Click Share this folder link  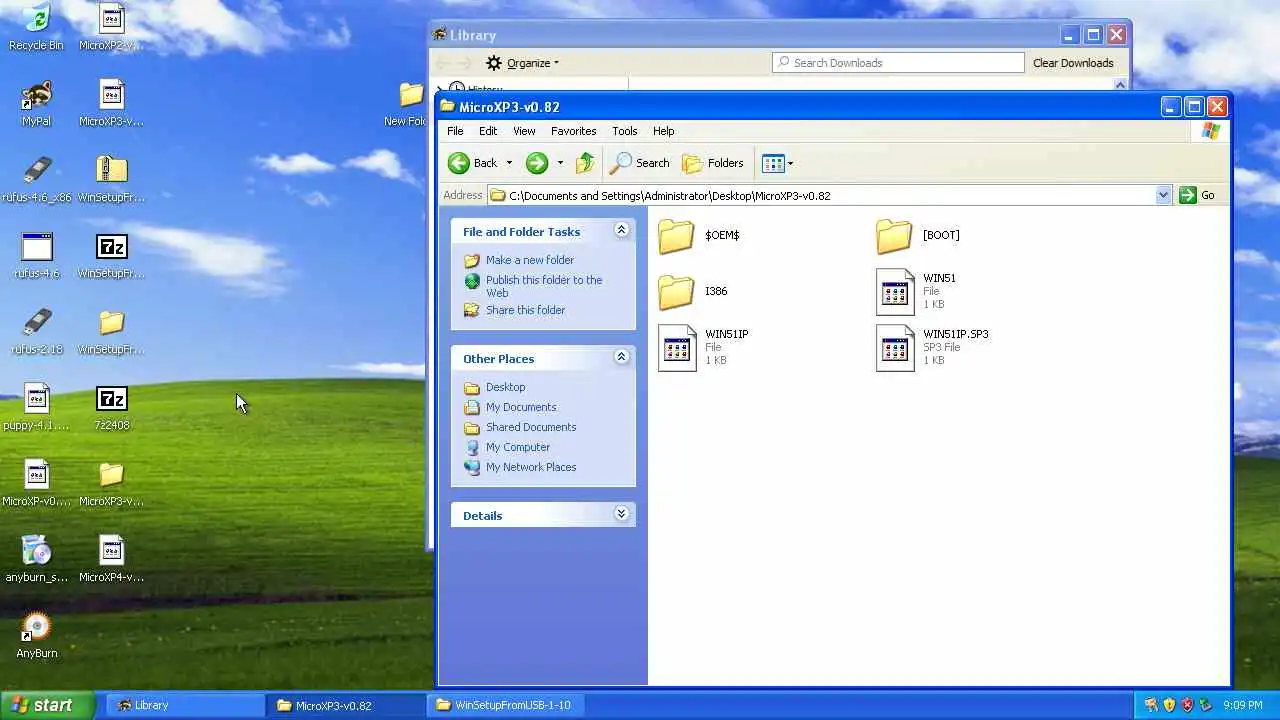click(x=525, y=310)
